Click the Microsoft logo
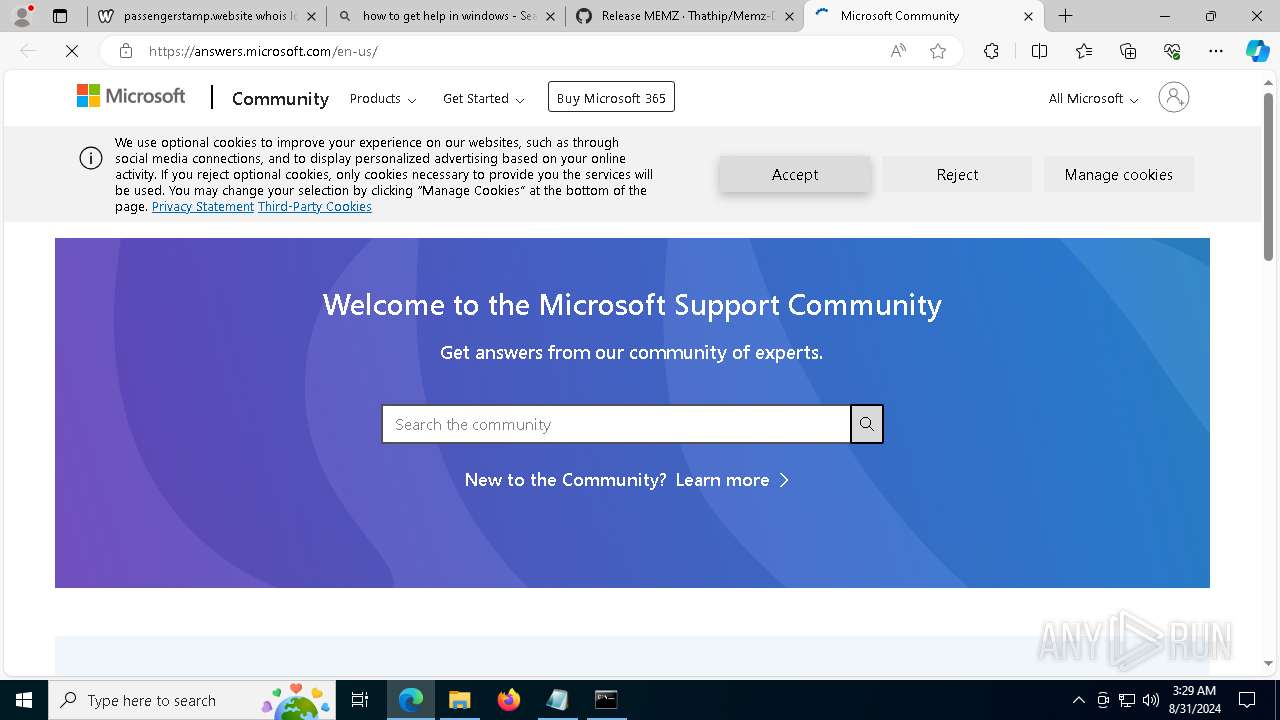Screen dimensions: 1280x720 tap(131, 96)
